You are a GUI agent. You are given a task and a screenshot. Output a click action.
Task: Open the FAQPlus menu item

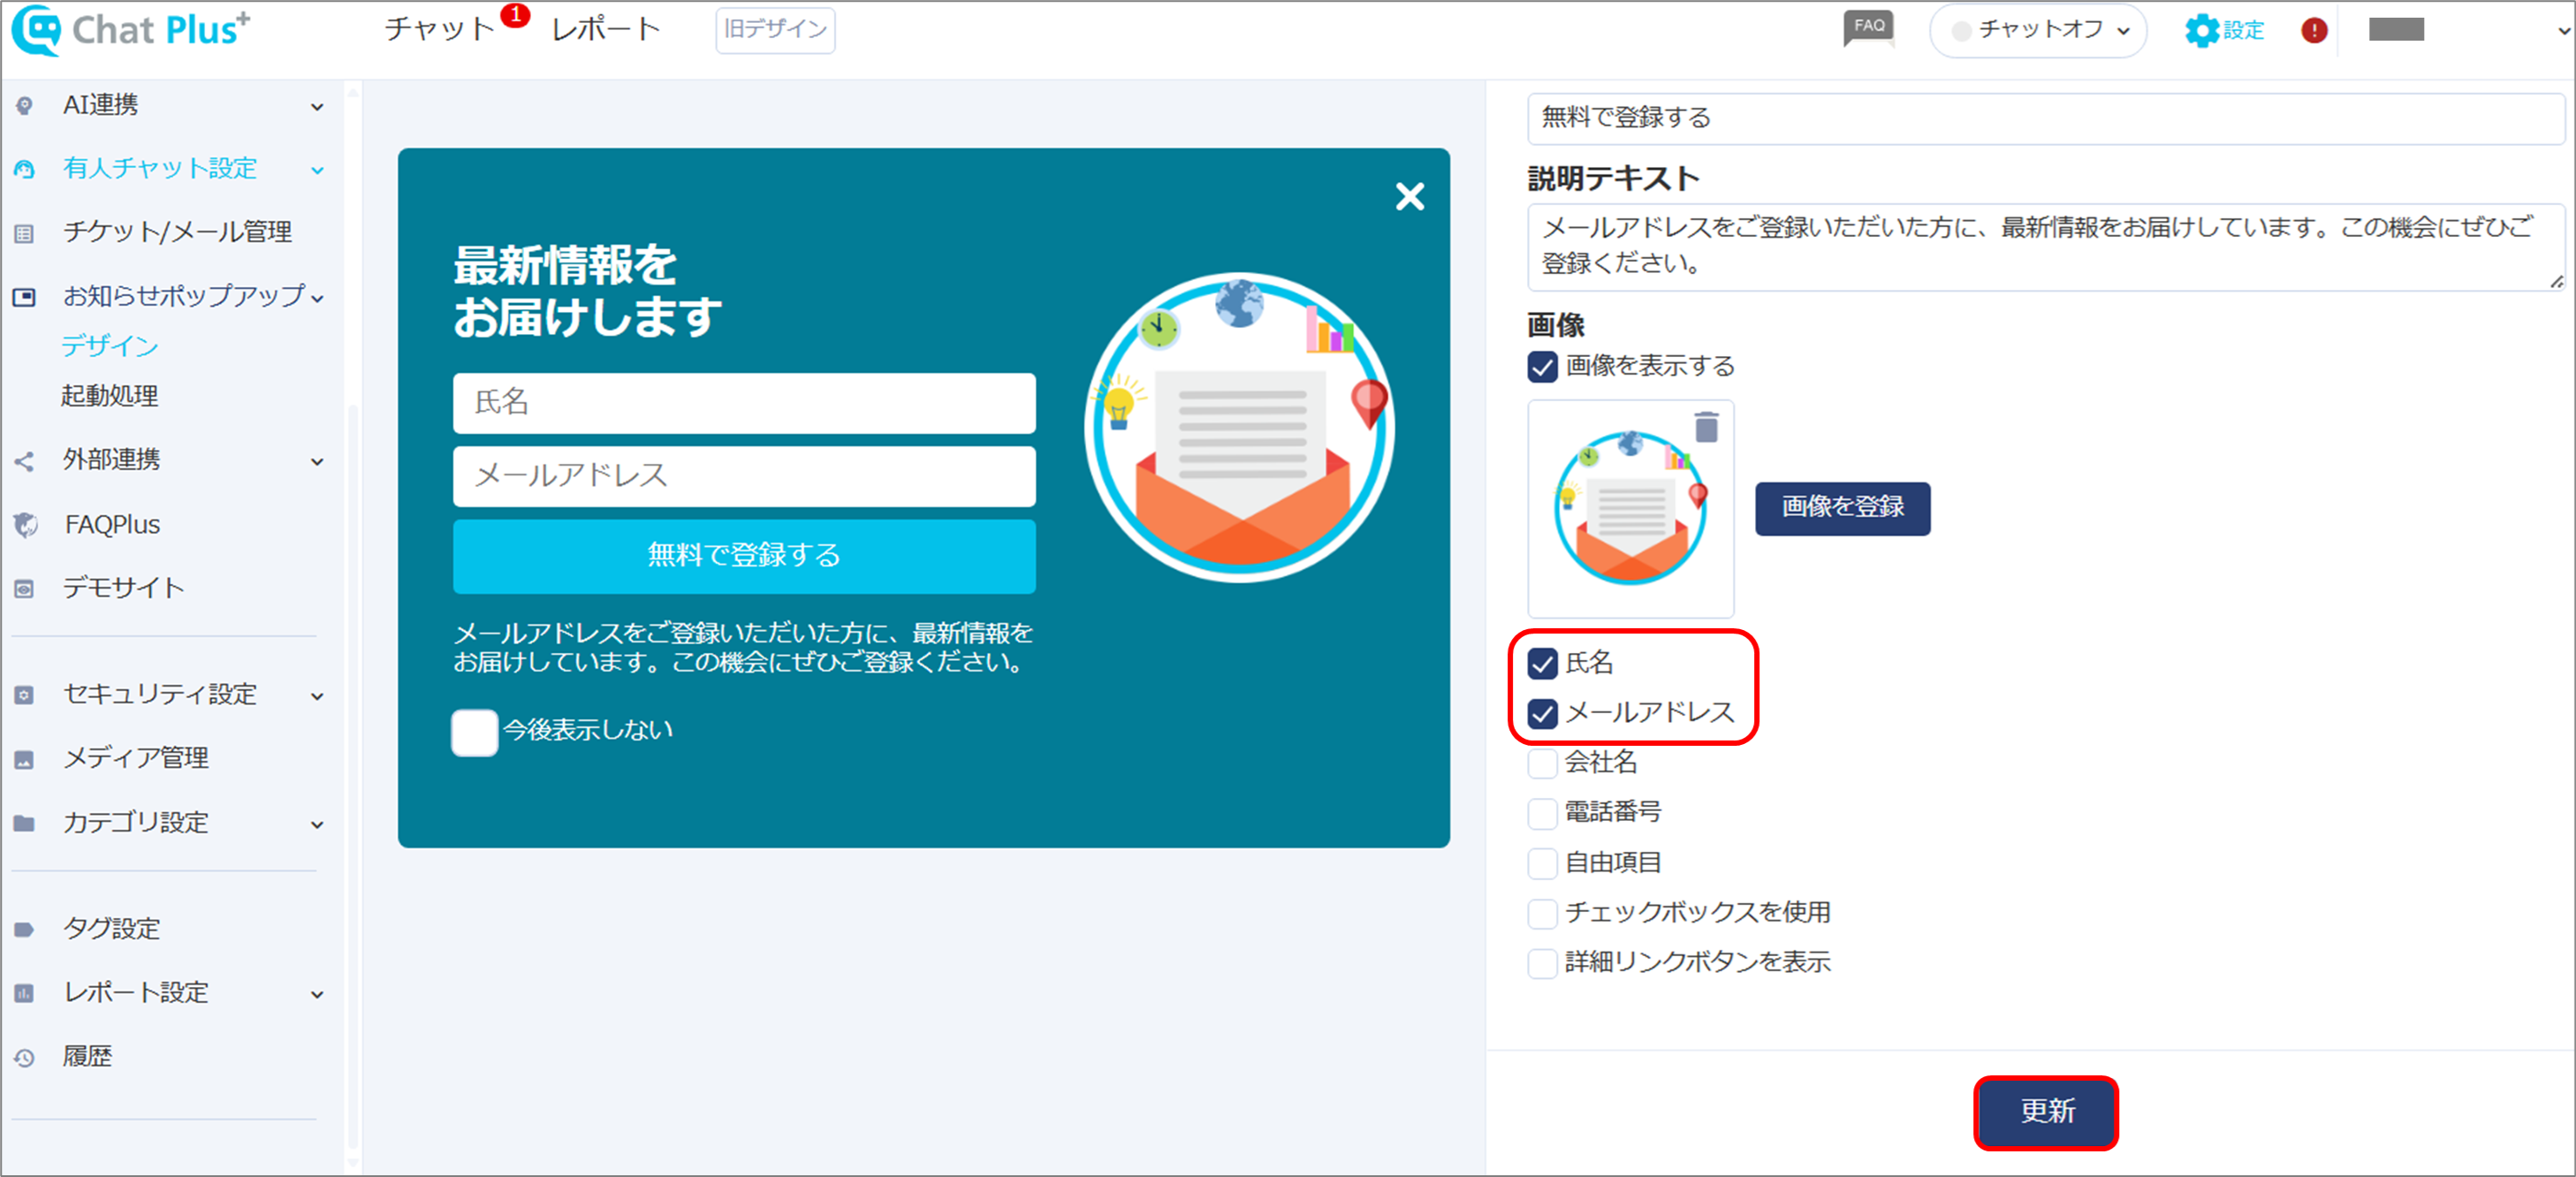(x=112, y=525)
